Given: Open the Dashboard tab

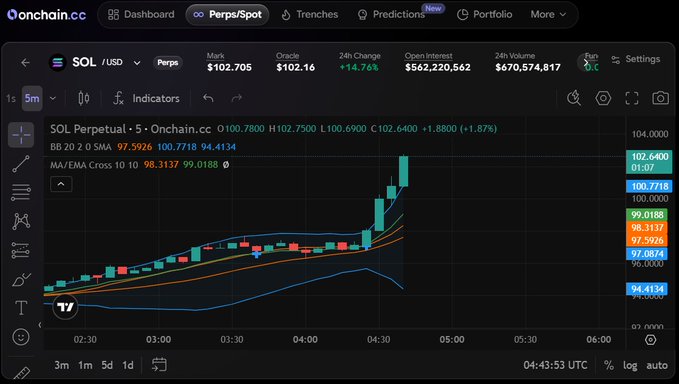Looking at the screenshot, I should click(141, 15).
